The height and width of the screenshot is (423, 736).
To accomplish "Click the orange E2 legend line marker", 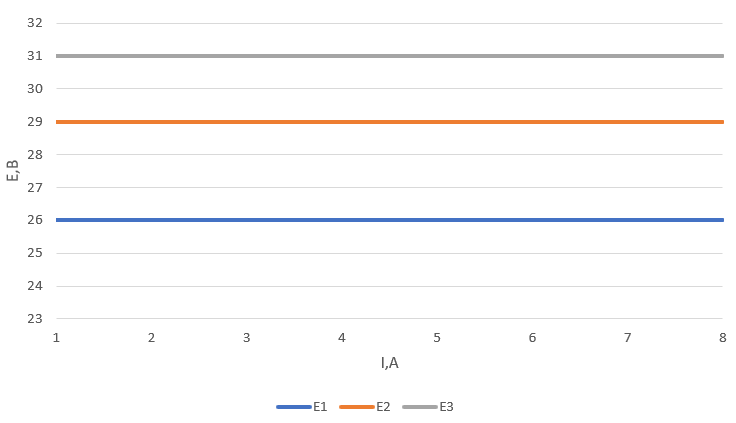I will (x=357, y=407).
